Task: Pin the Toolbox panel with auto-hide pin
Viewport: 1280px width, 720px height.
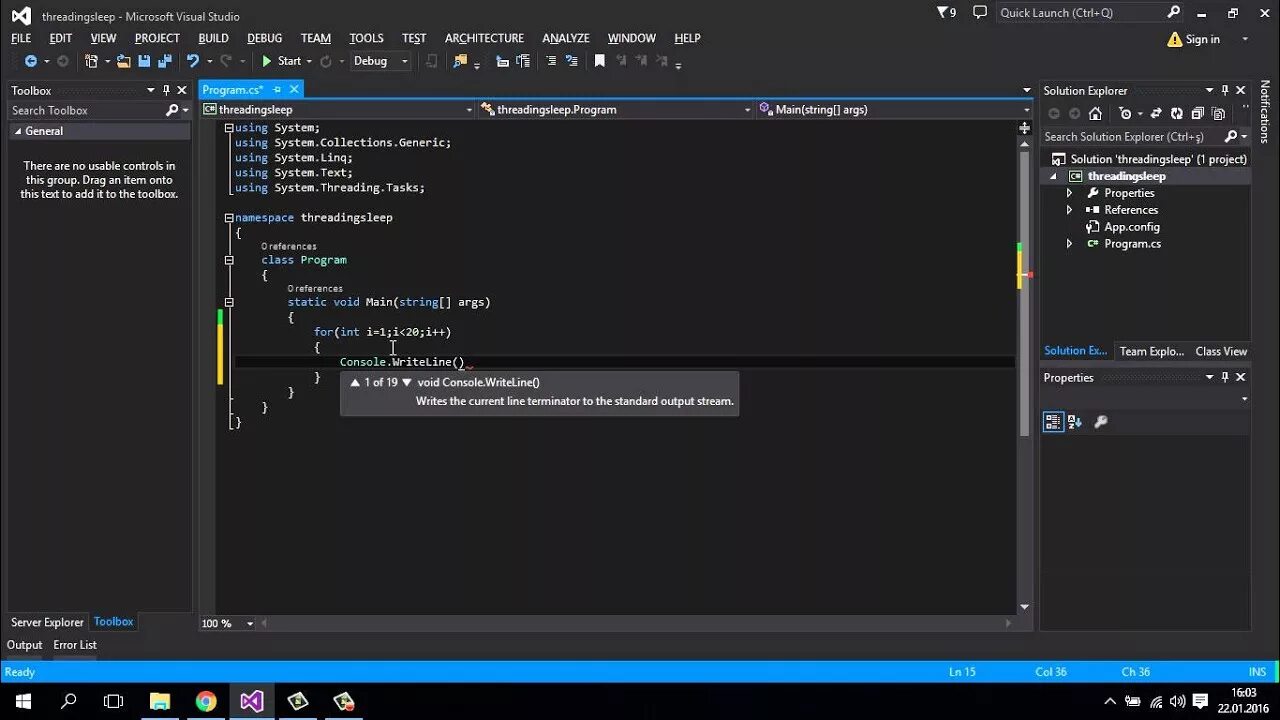Action: click(166, 90)
